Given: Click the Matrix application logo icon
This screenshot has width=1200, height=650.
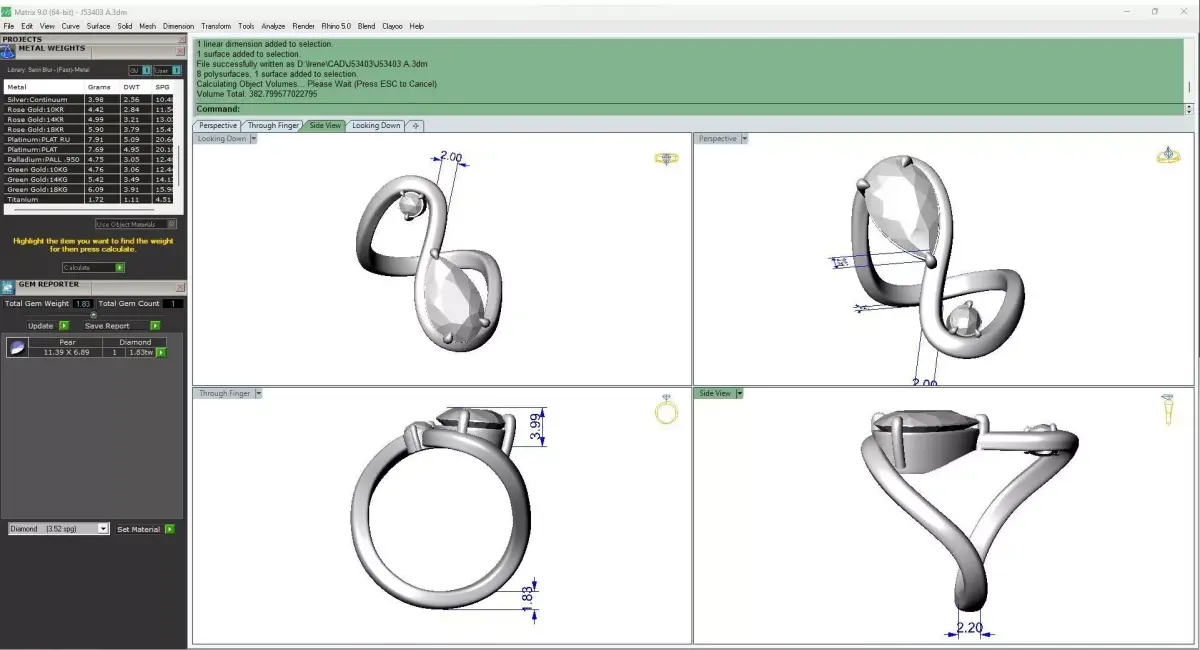Looking at the screenshot, I should click(x=6, y=11).
